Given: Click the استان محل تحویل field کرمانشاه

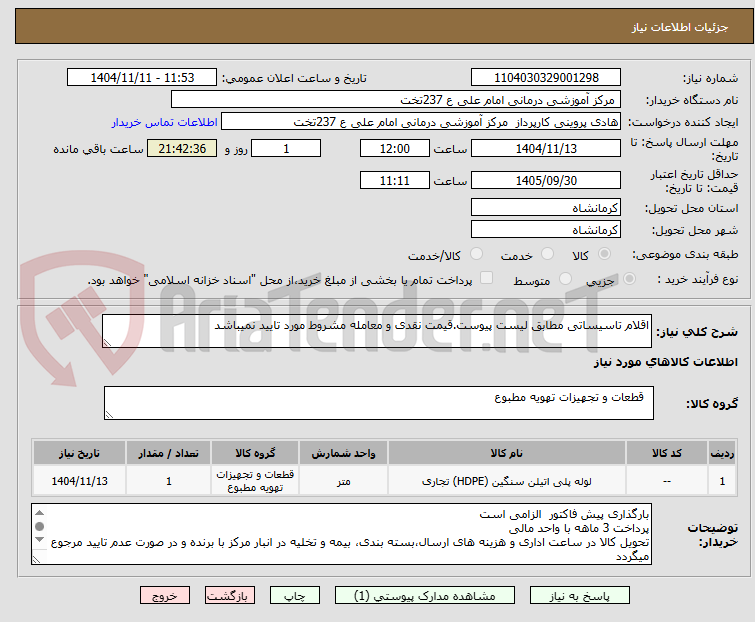Looking at the screenshot, I should pos(546,207).
